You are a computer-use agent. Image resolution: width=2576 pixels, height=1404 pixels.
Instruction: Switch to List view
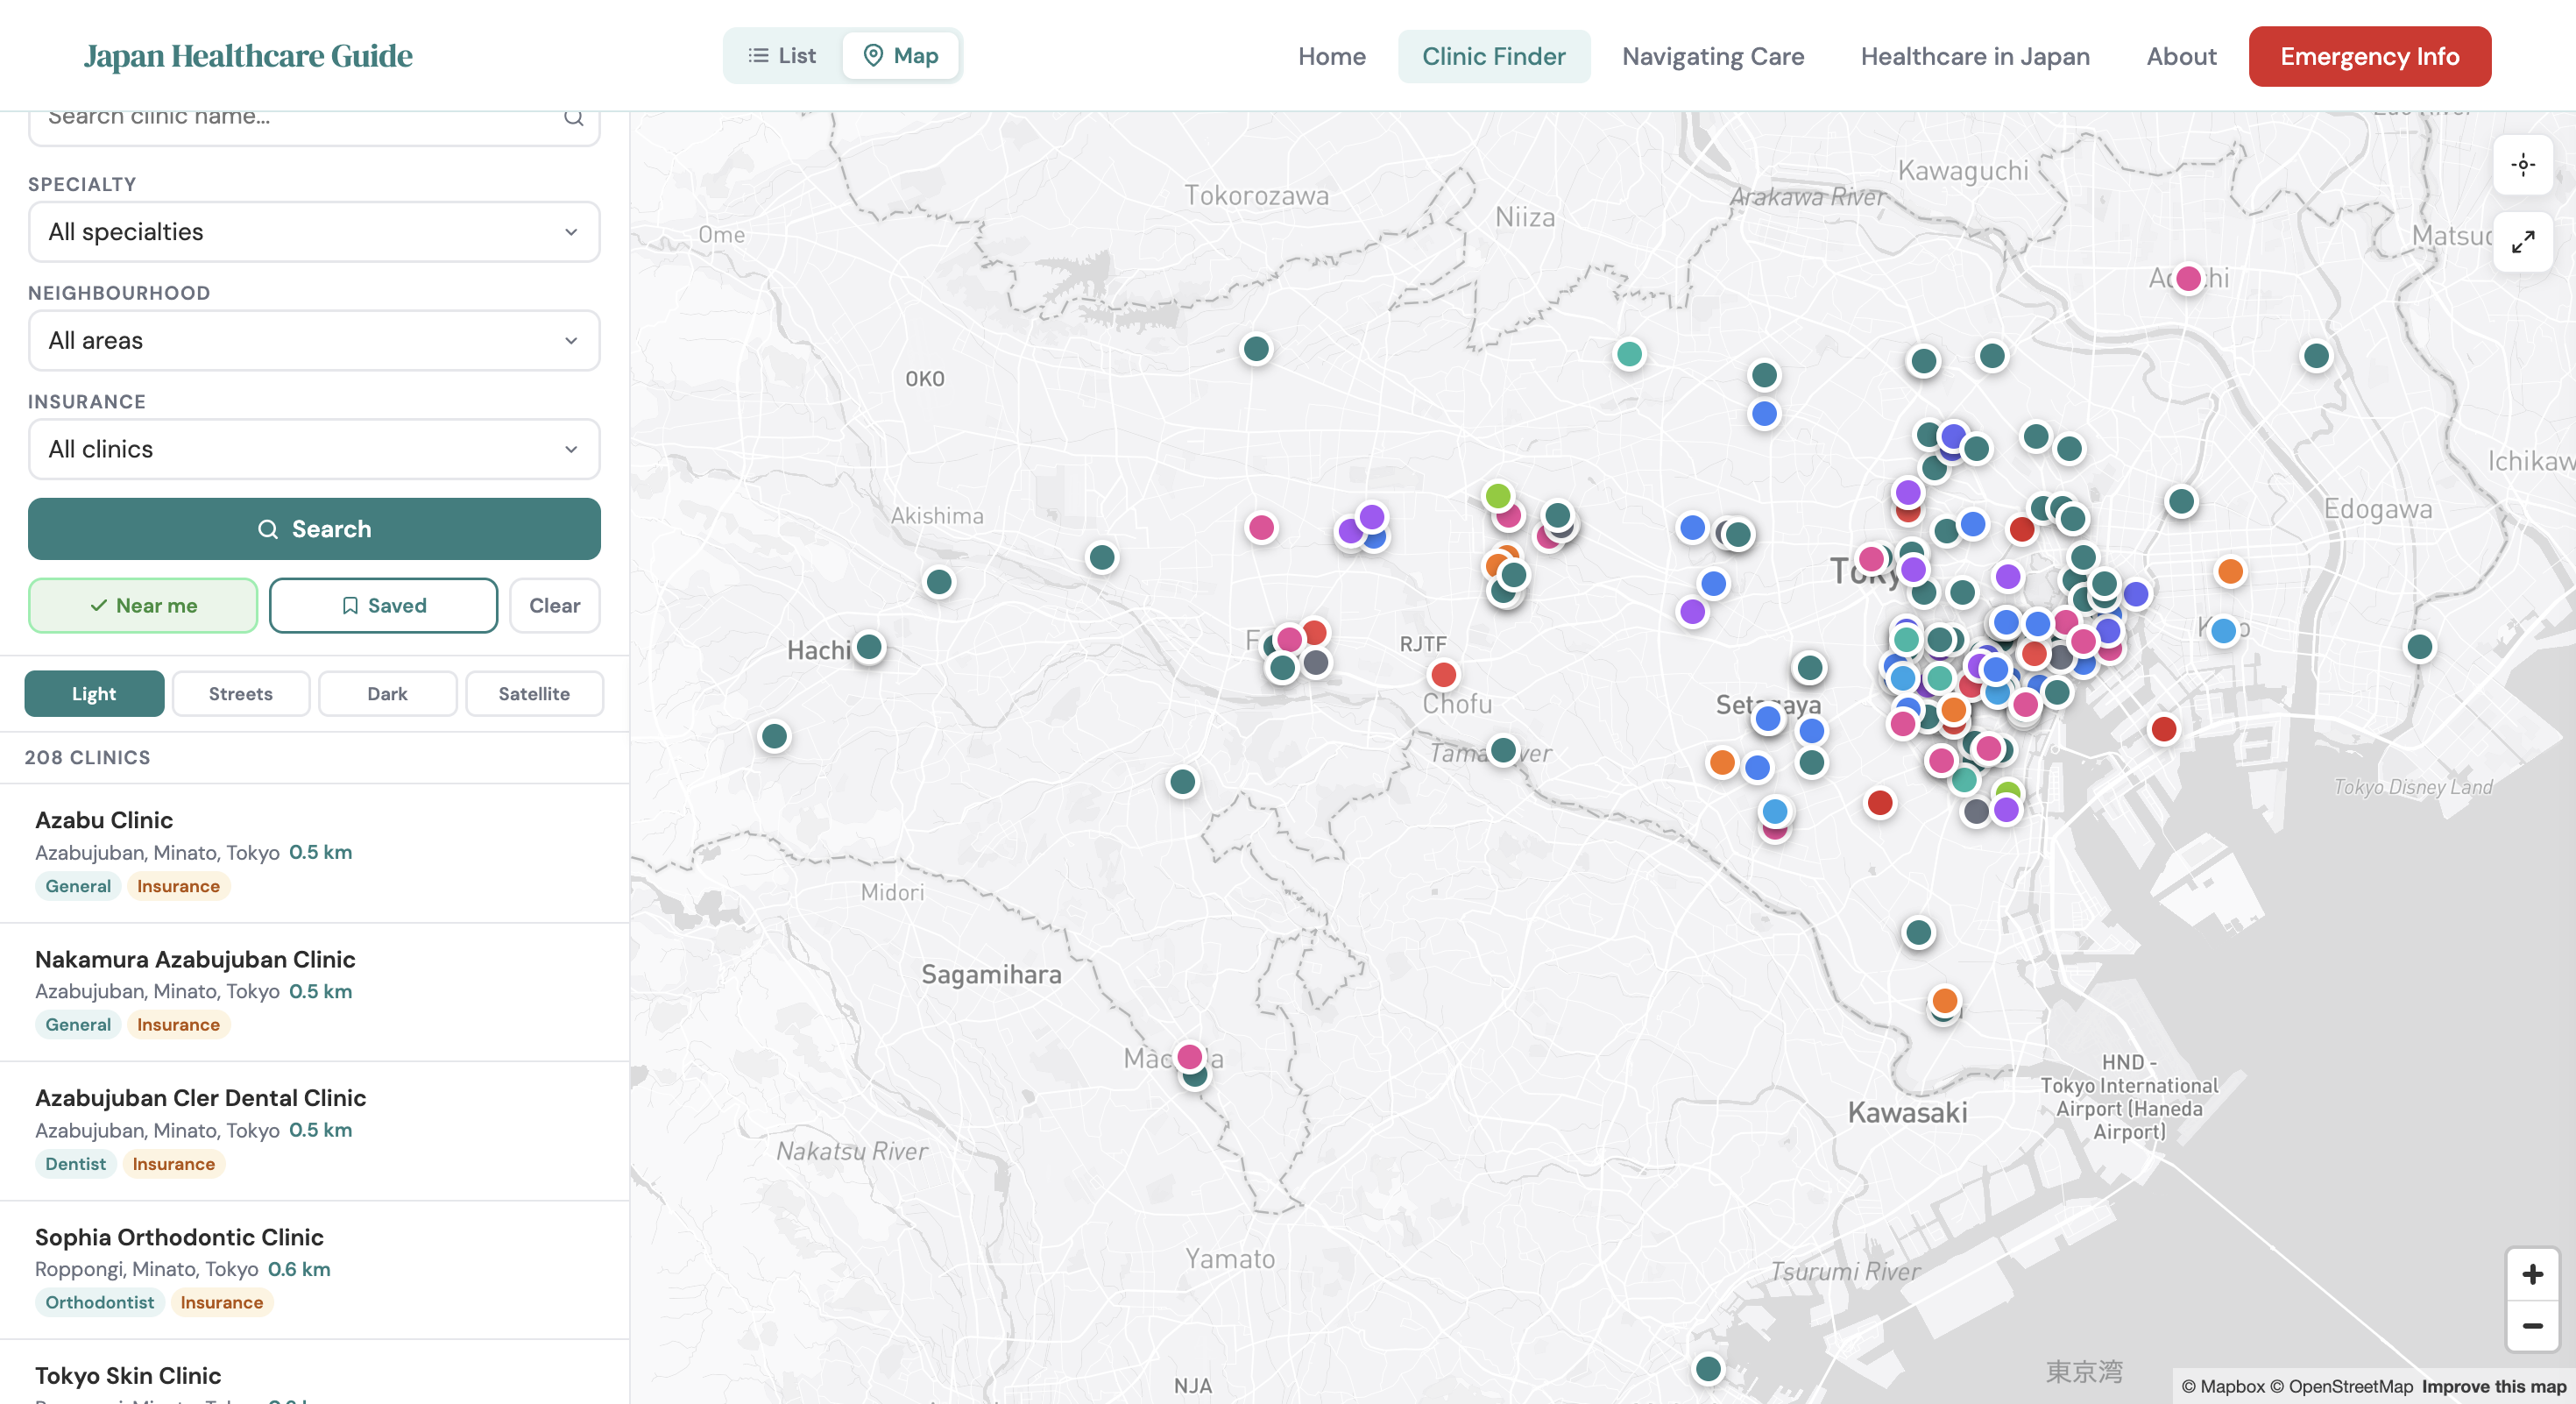pyautogui.click(x=782, y=56)
